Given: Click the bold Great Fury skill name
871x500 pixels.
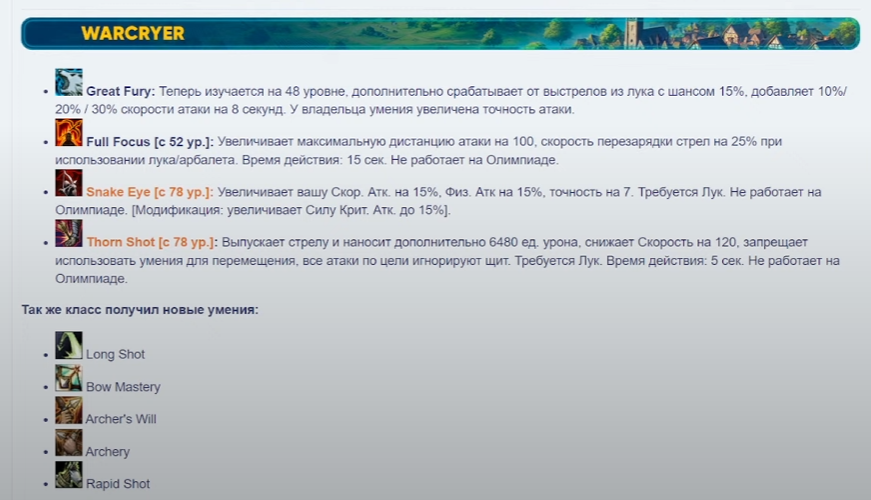Looking at the screenshot, I should (x=121, y=92).
